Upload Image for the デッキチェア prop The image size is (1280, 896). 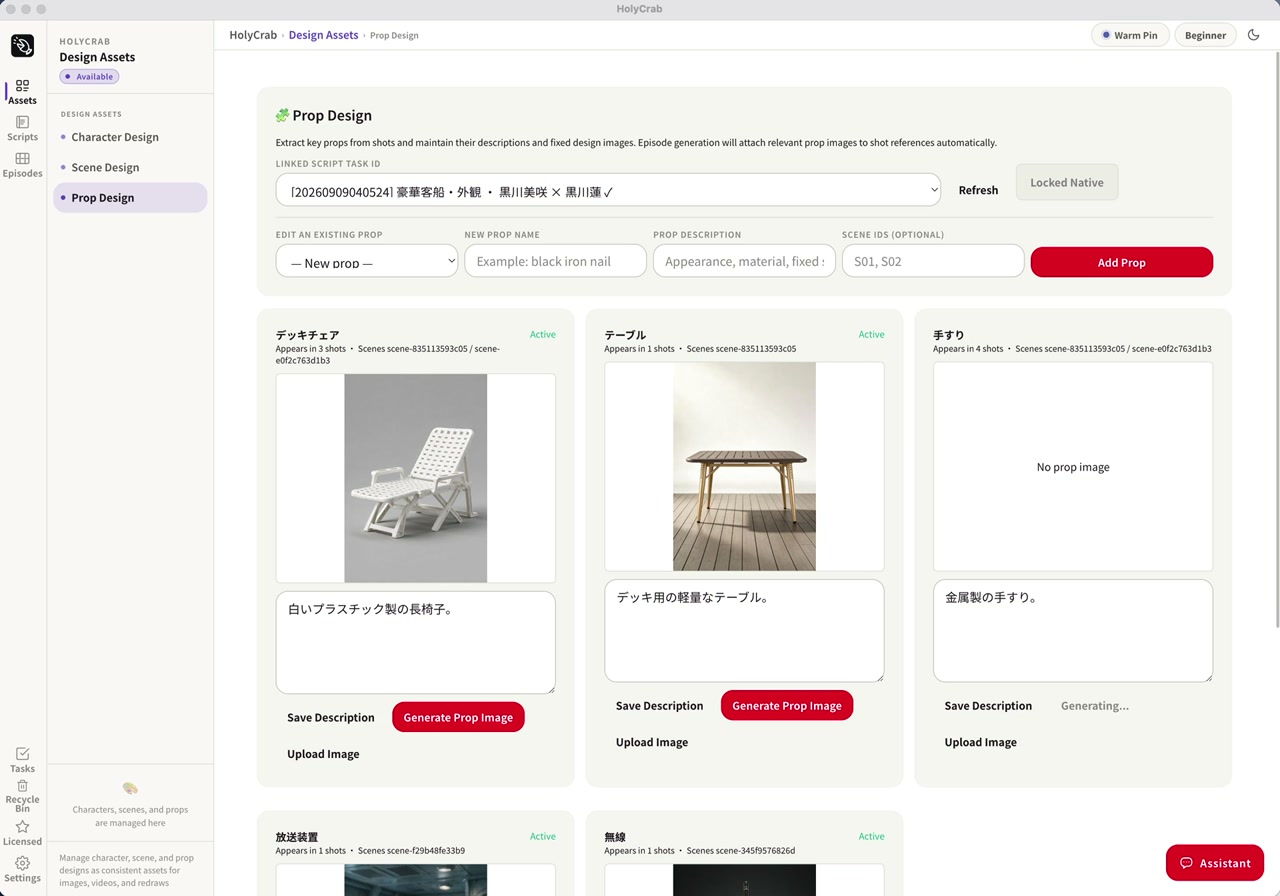[323, 754]
